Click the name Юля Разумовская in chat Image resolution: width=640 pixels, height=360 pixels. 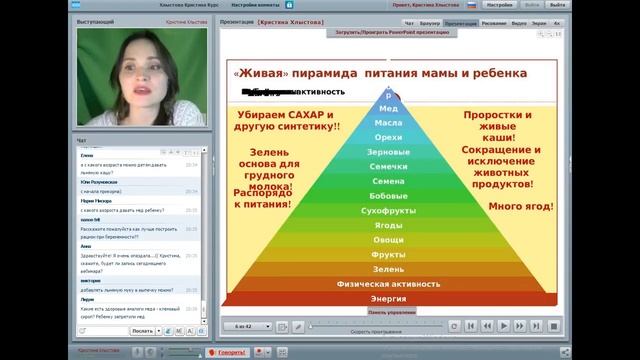[x=99, y=182]
